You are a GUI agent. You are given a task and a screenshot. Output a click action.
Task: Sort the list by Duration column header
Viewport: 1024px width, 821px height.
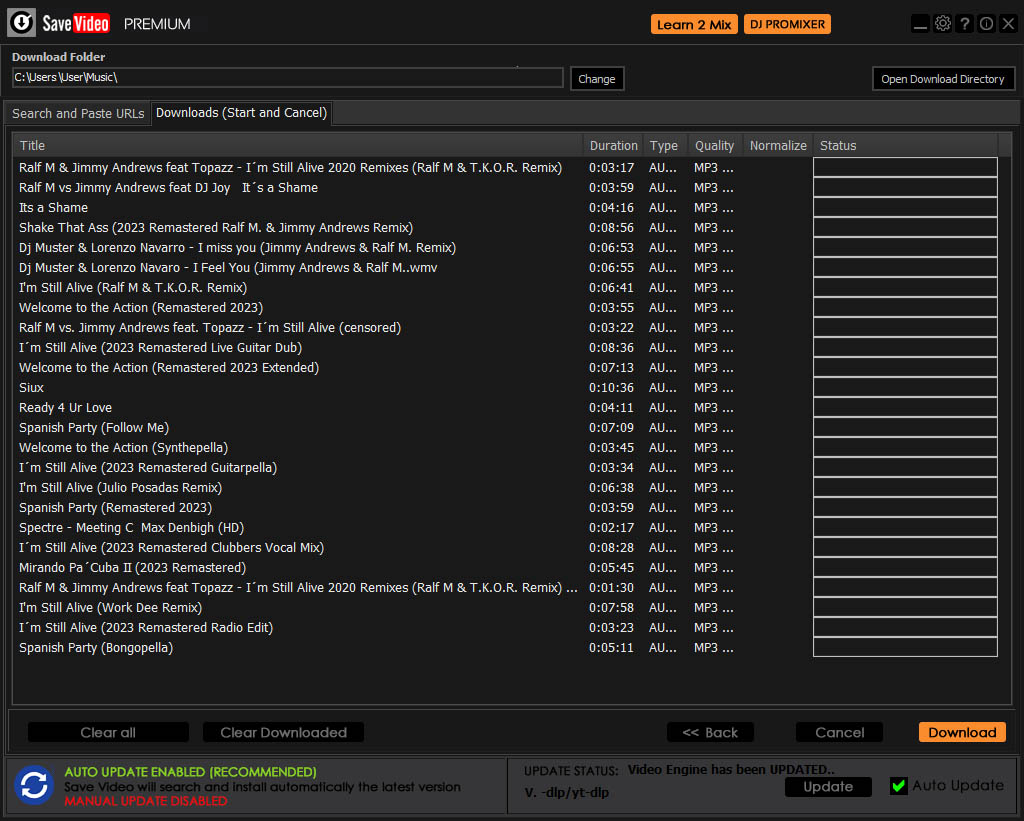613,146
